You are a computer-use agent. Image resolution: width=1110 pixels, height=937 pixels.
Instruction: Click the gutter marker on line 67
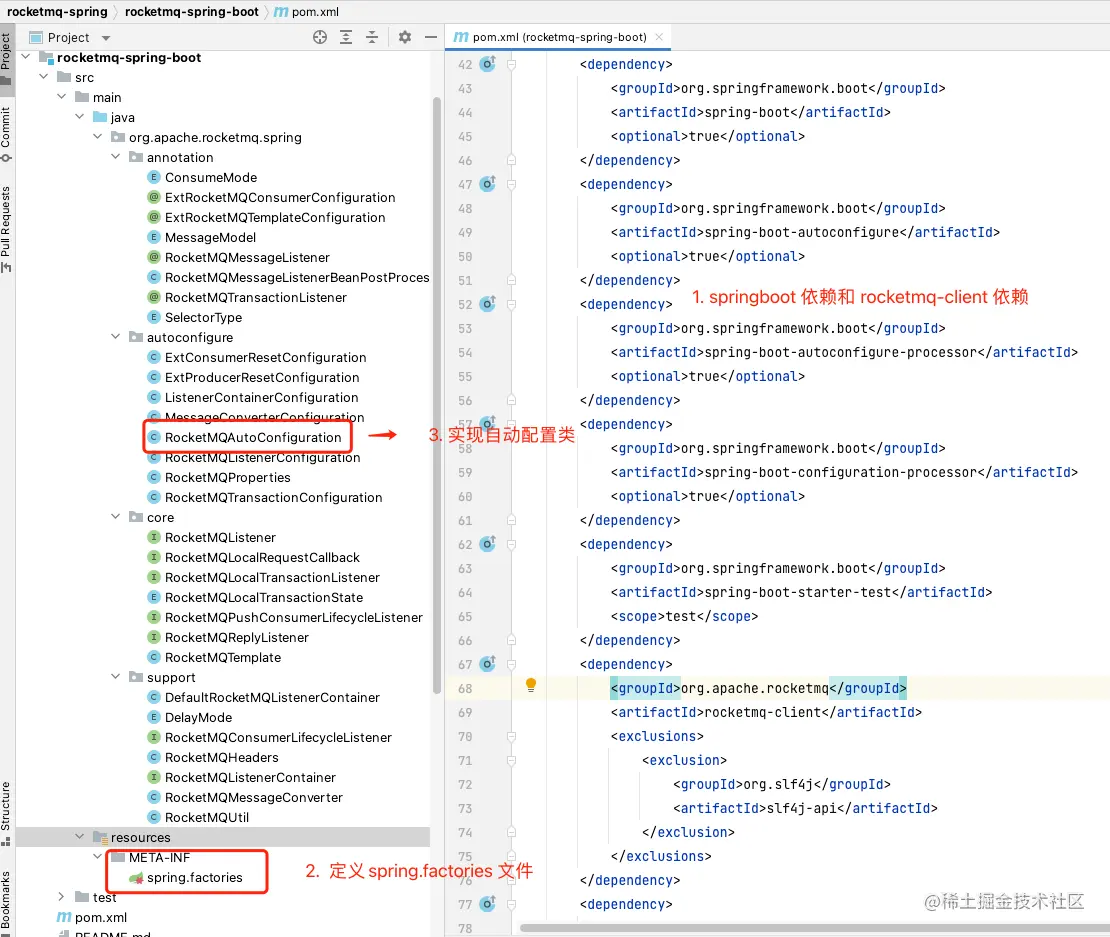[488, 664]
